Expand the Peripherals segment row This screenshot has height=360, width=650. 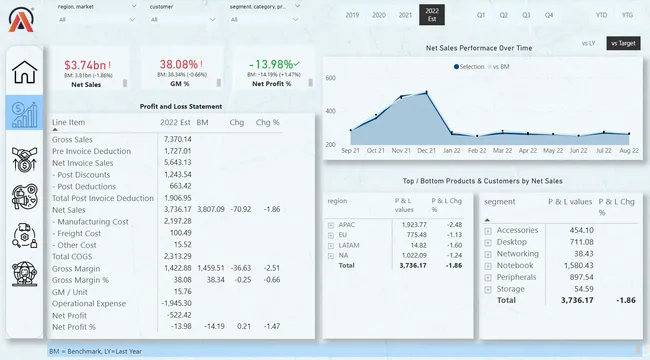(488, 277)
